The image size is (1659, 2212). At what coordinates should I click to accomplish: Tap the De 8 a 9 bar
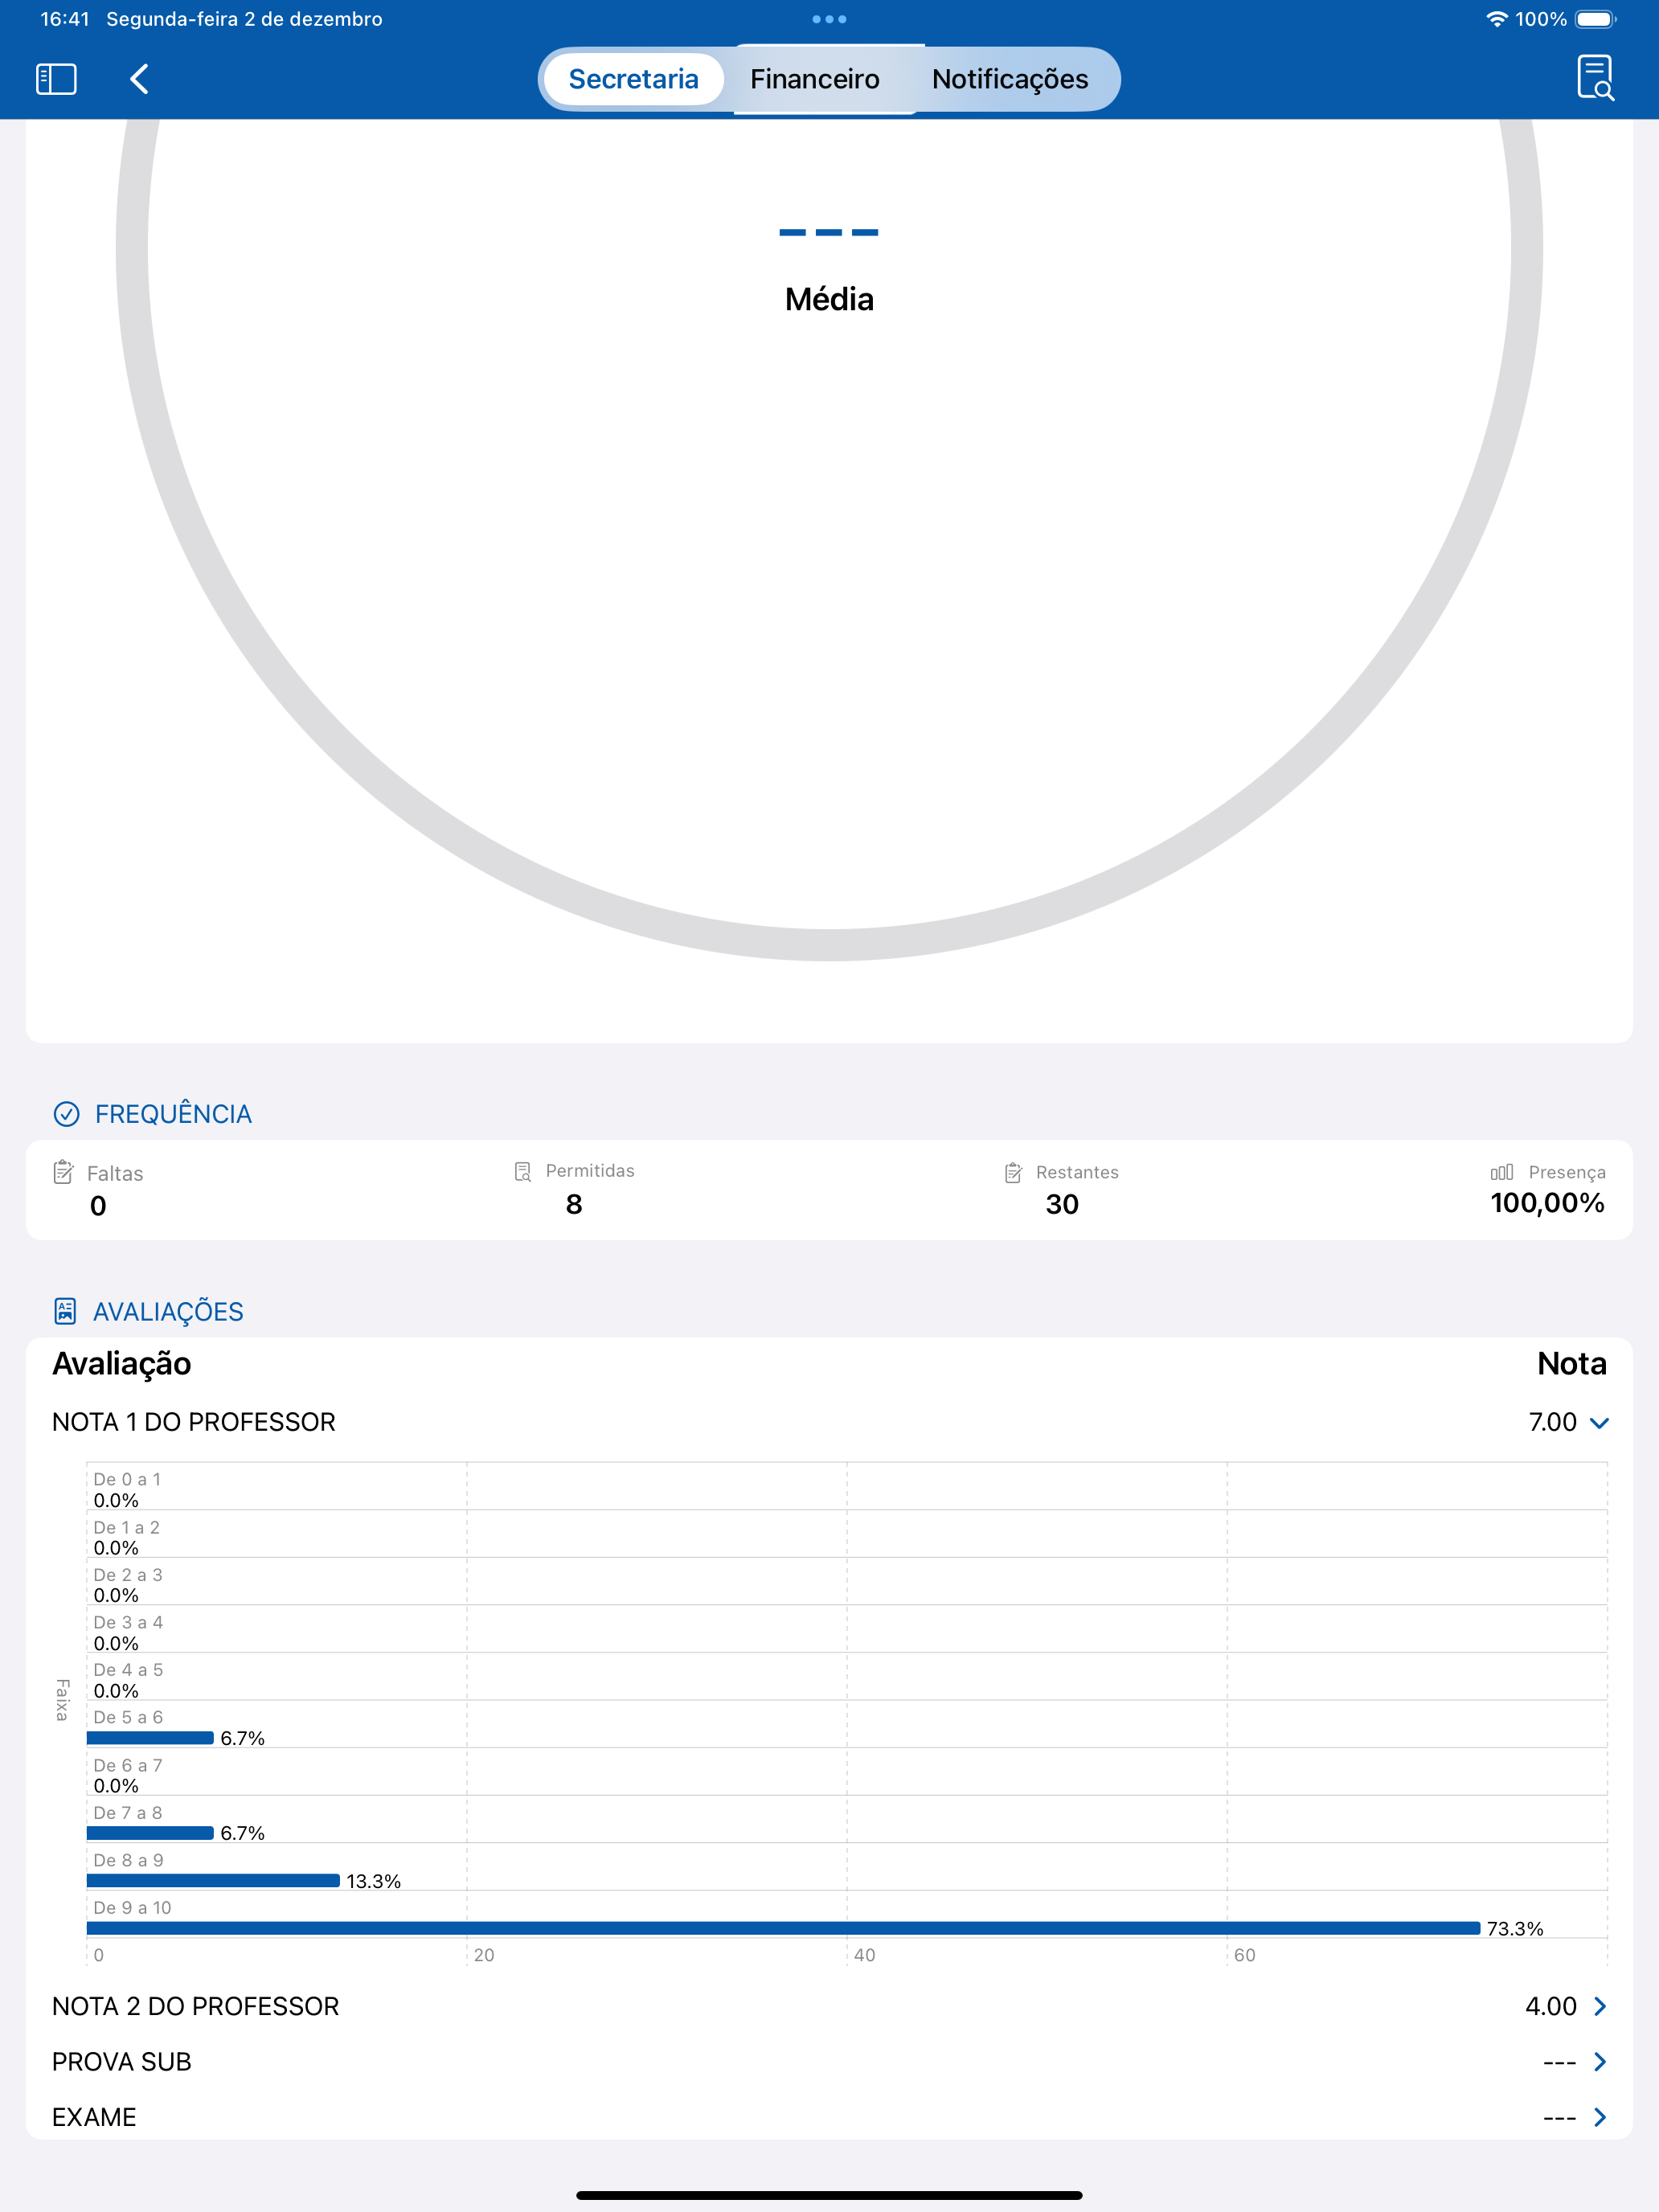point(213,1880)
